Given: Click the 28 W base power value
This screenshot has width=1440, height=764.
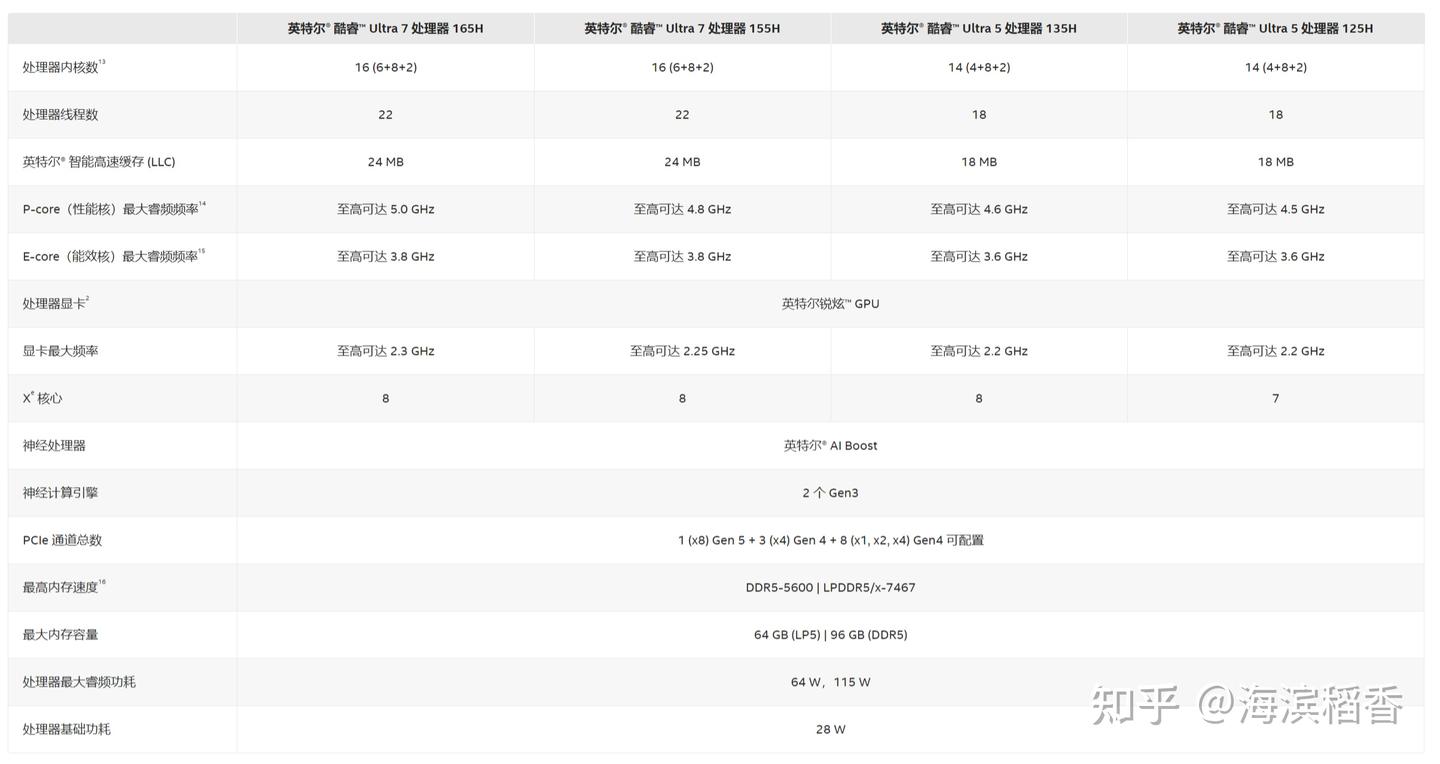Looking at the screenshot, I should click(830, 730).
